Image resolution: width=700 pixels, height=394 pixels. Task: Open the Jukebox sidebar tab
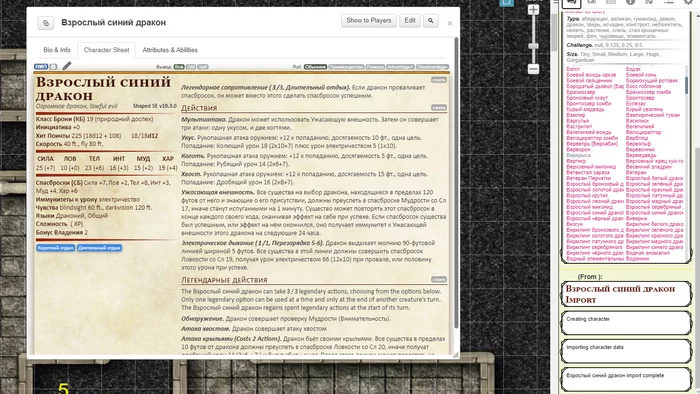pyautogui.click(x=649, y=2)
